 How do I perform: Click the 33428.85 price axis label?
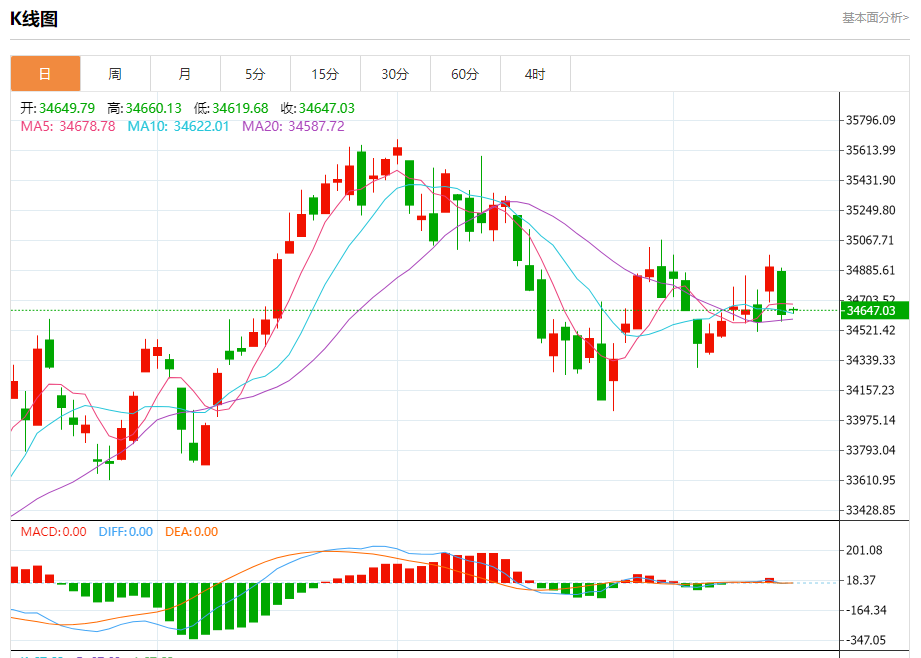point(870,510)
